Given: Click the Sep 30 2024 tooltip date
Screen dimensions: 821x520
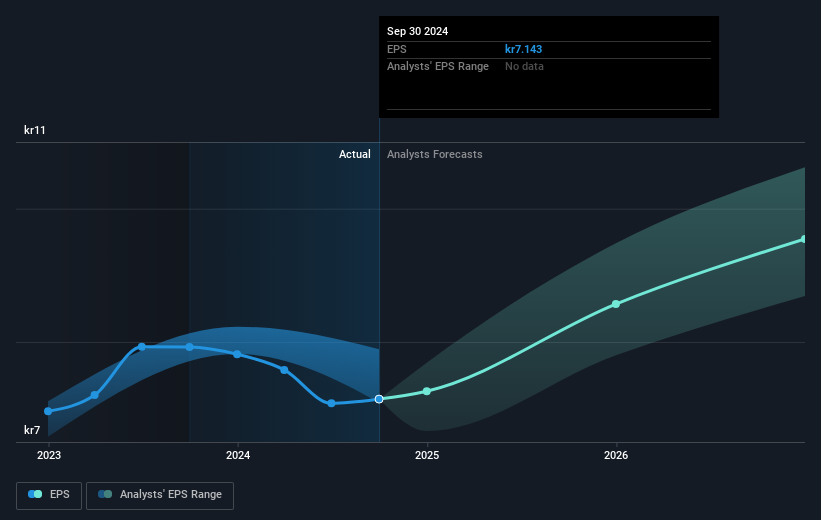Looking at the screenshot, I should (417, 31).
